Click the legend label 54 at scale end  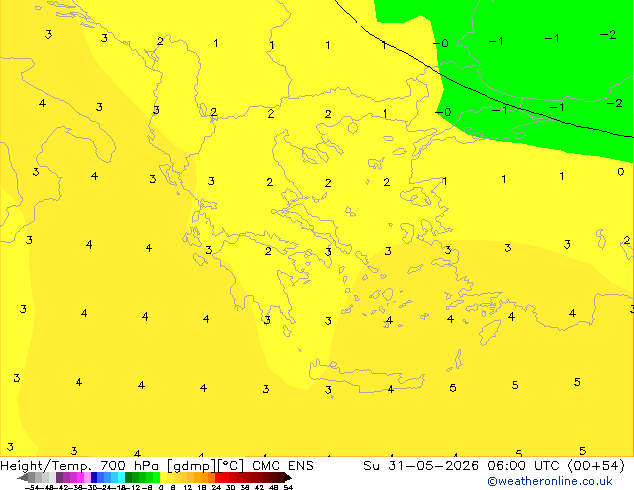[288, 487]
